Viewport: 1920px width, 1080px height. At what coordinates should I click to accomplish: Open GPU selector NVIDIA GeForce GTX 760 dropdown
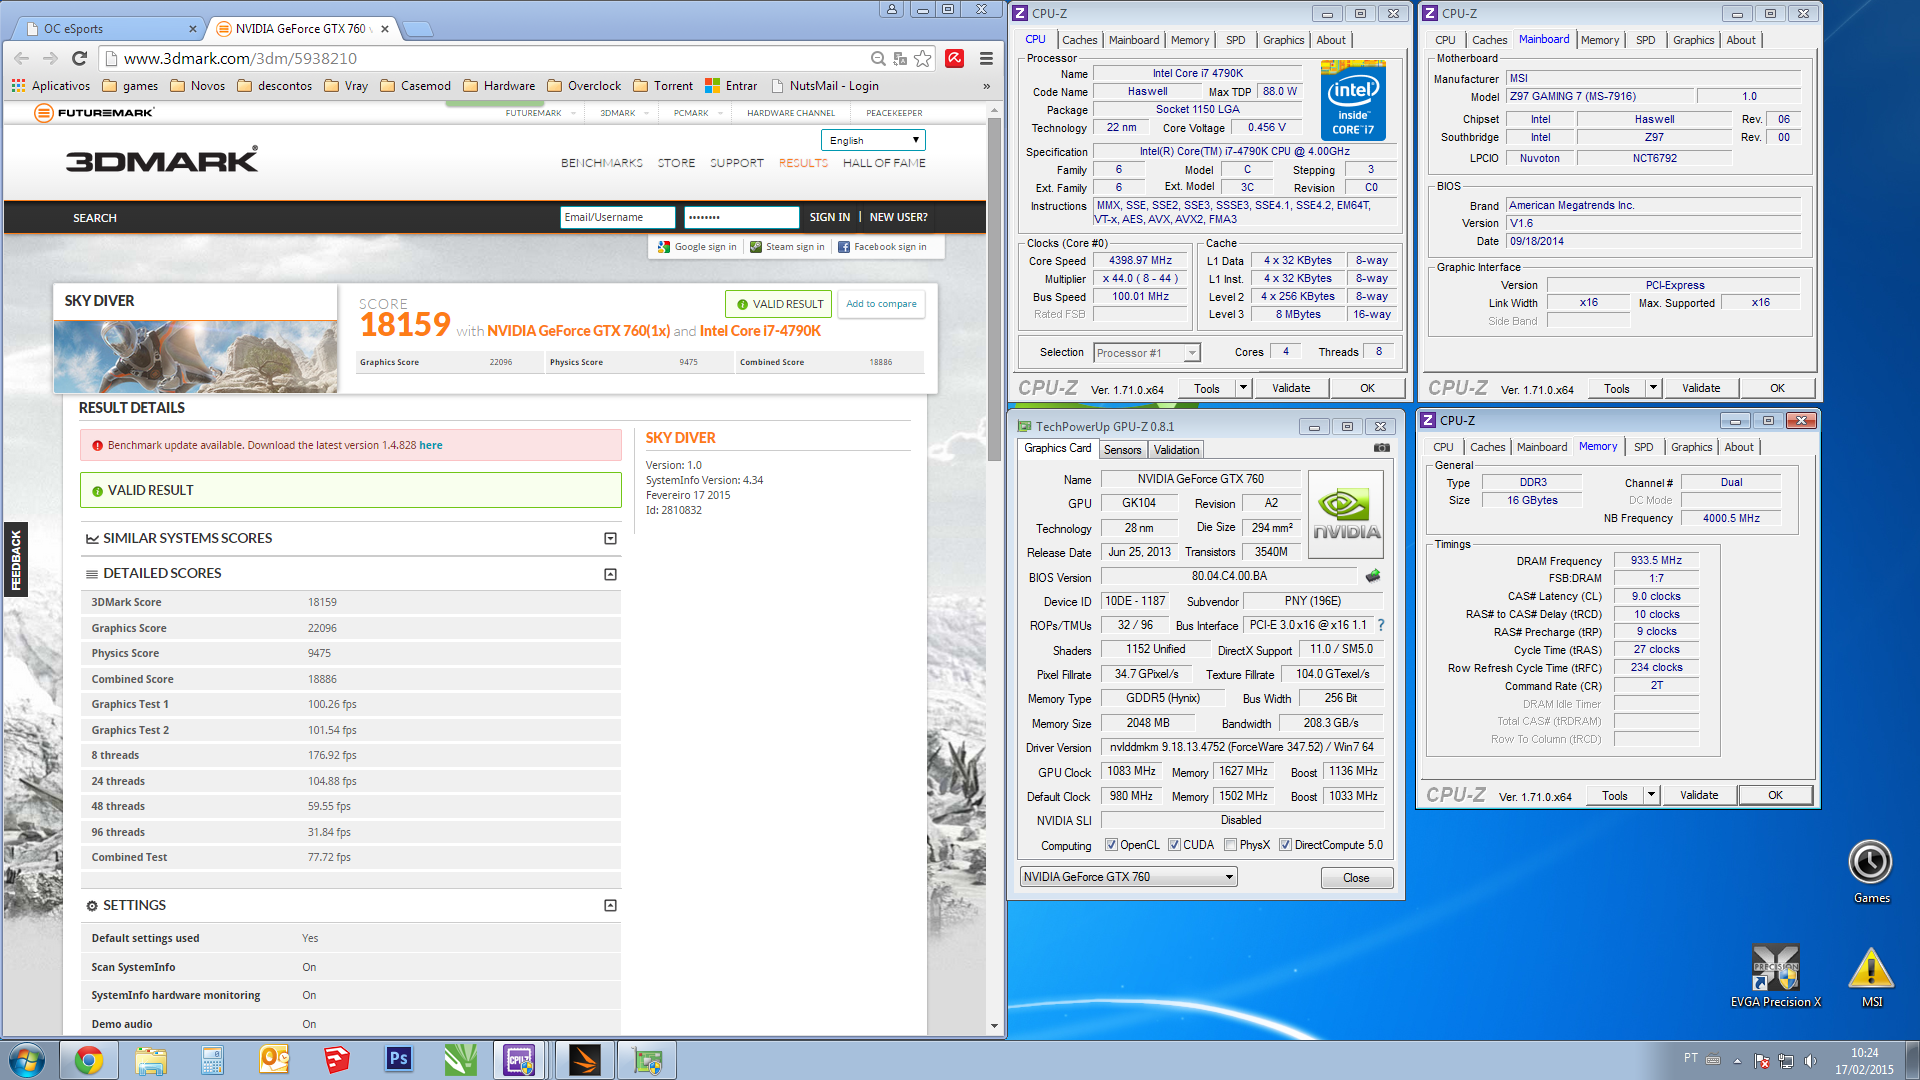click(1129, 877)
